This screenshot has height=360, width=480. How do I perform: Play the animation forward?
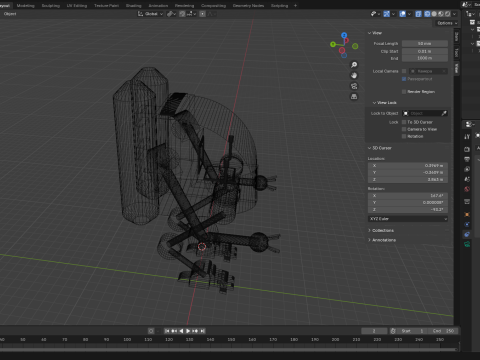point(188,331)
